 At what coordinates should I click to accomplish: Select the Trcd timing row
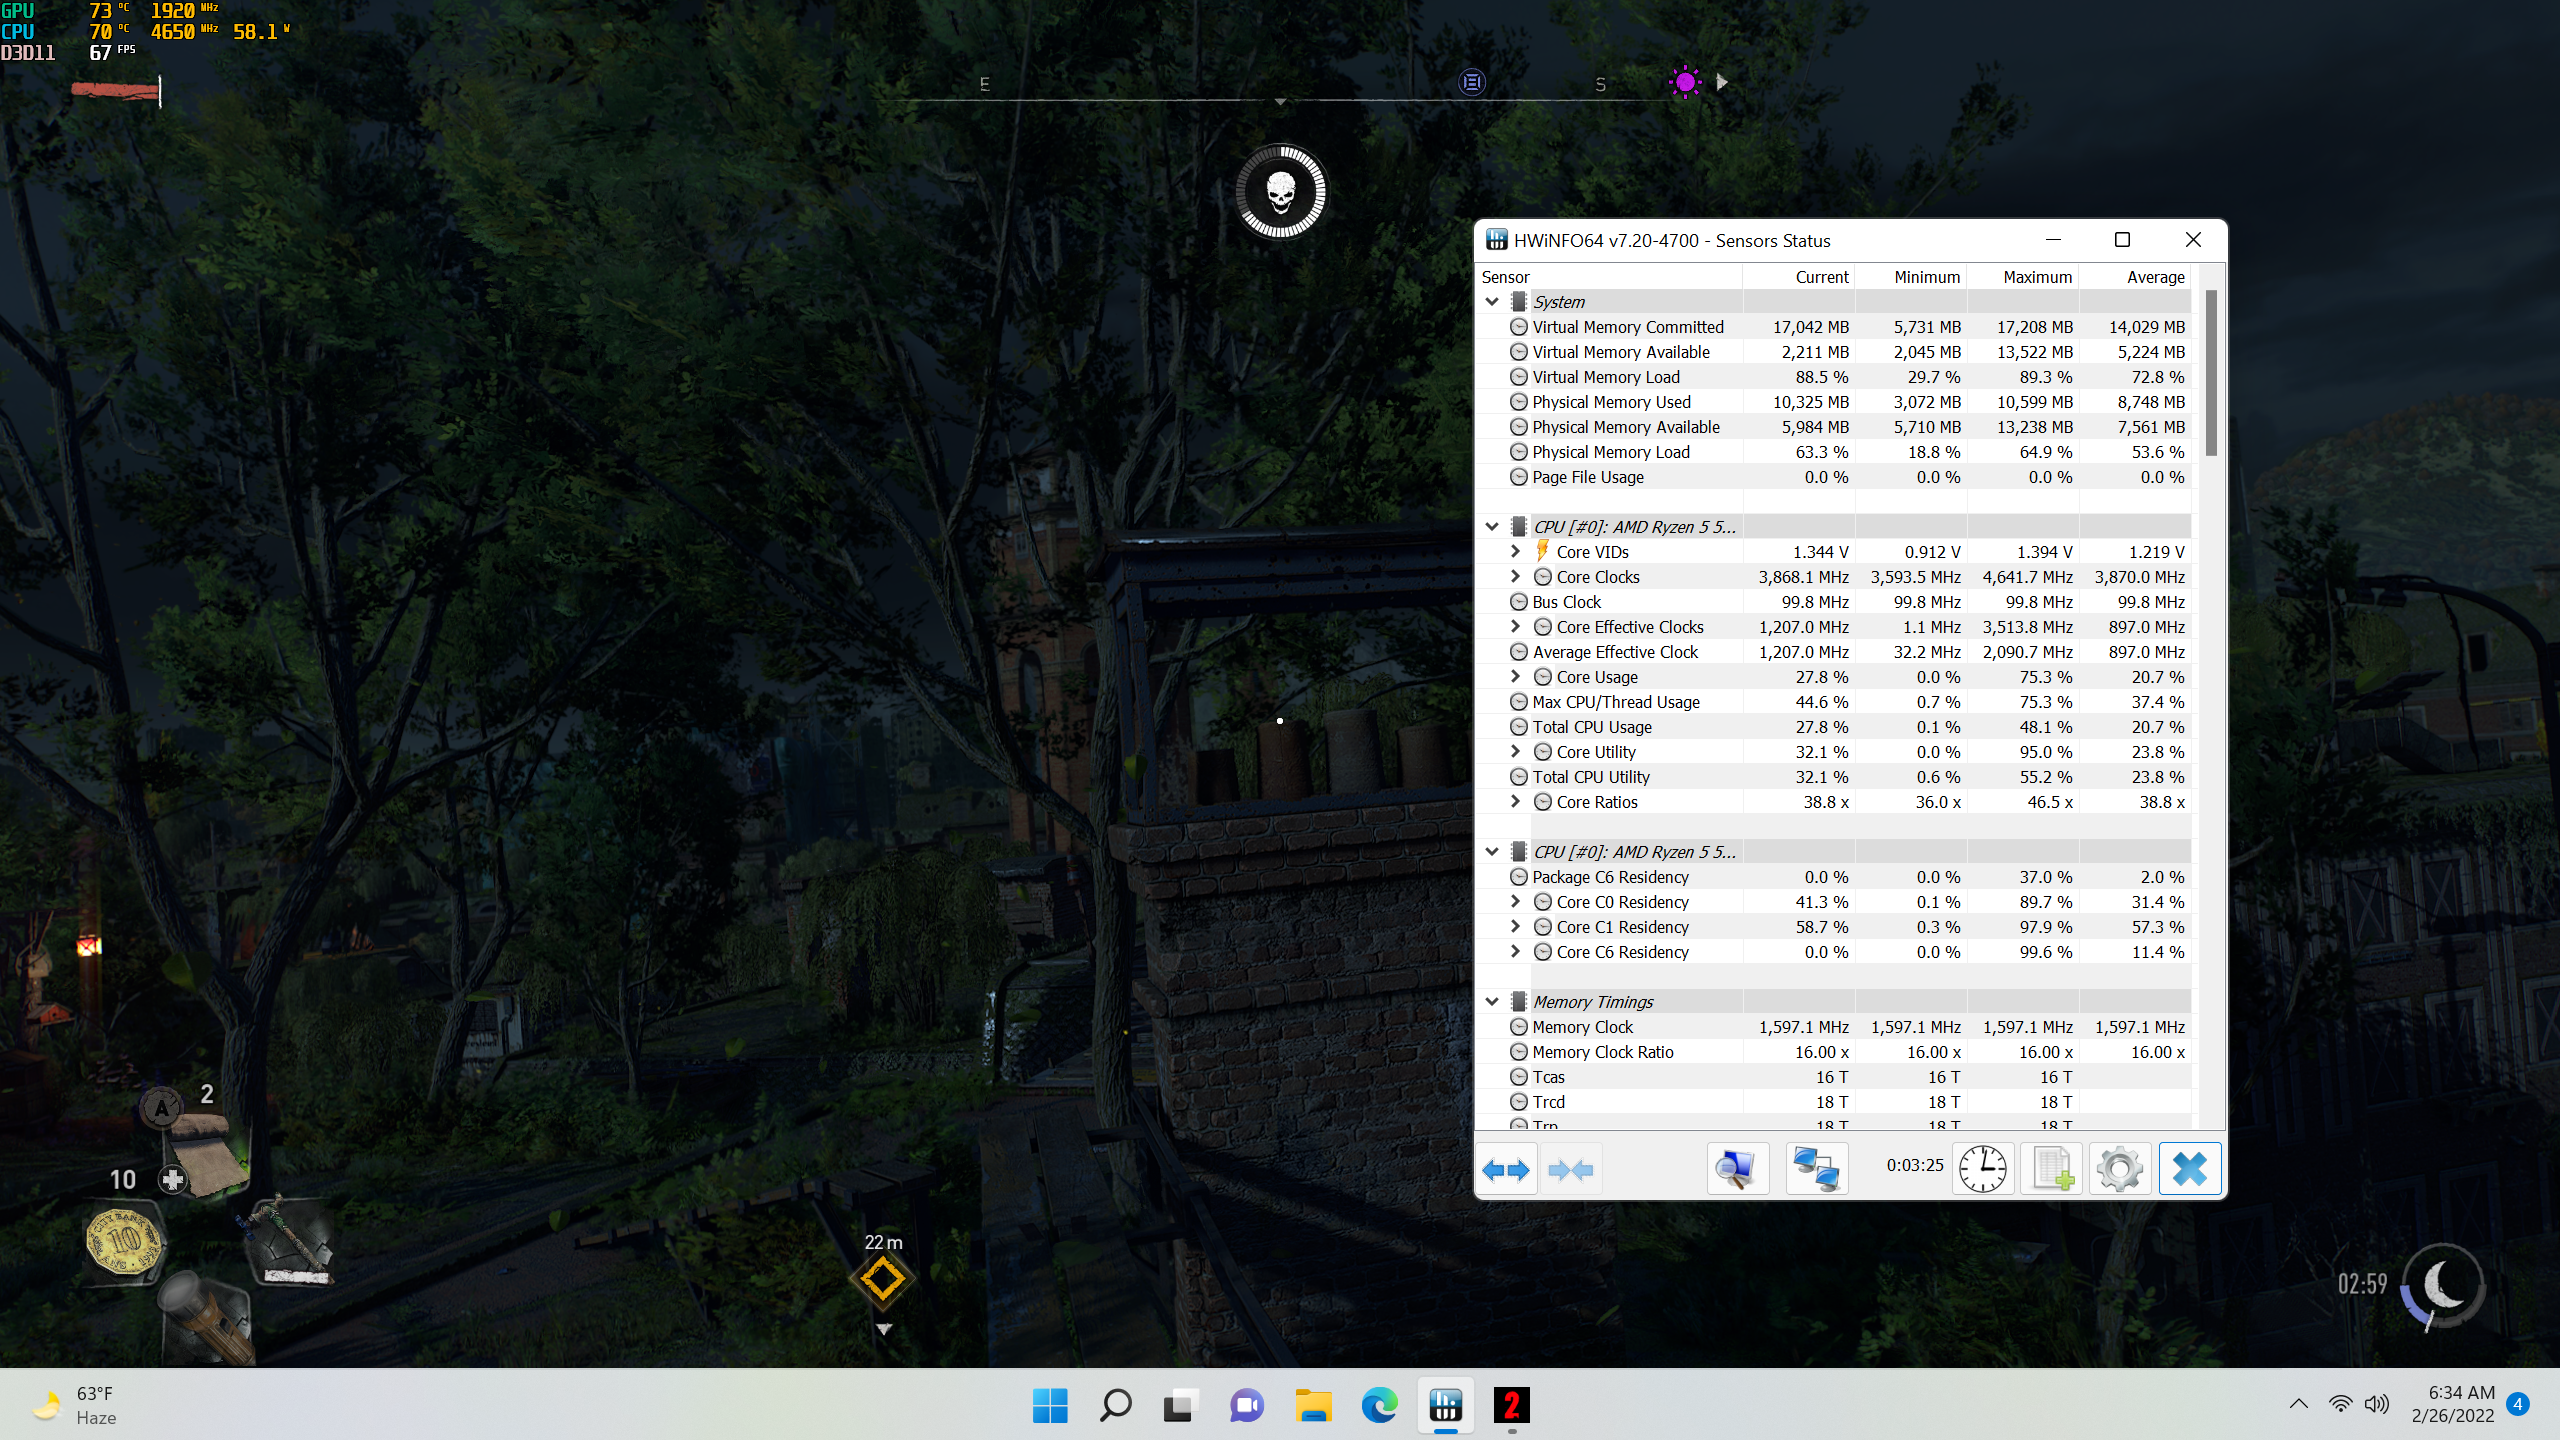tap(1834, 1102)
